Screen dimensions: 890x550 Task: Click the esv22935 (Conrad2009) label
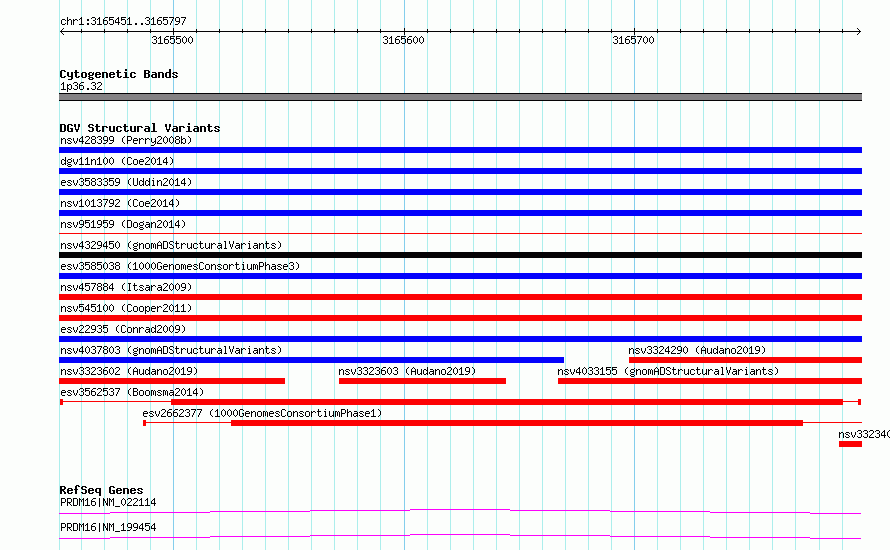point(123,329)
